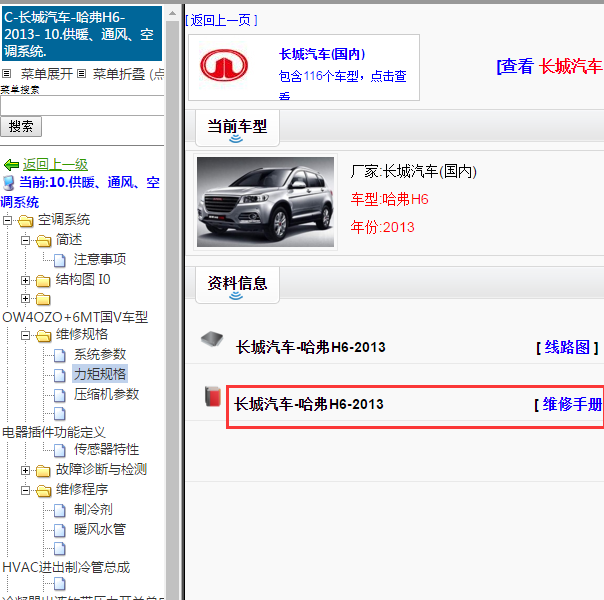Screen dimensions: 604x600
Task: Select the 传感器特性 tree item
Action: (106, 449)
